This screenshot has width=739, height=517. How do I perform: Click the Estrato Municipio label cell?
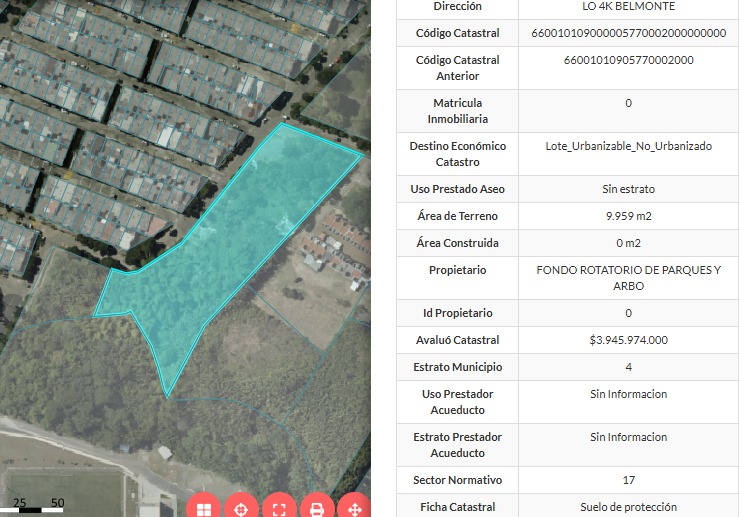coord(457,367)
